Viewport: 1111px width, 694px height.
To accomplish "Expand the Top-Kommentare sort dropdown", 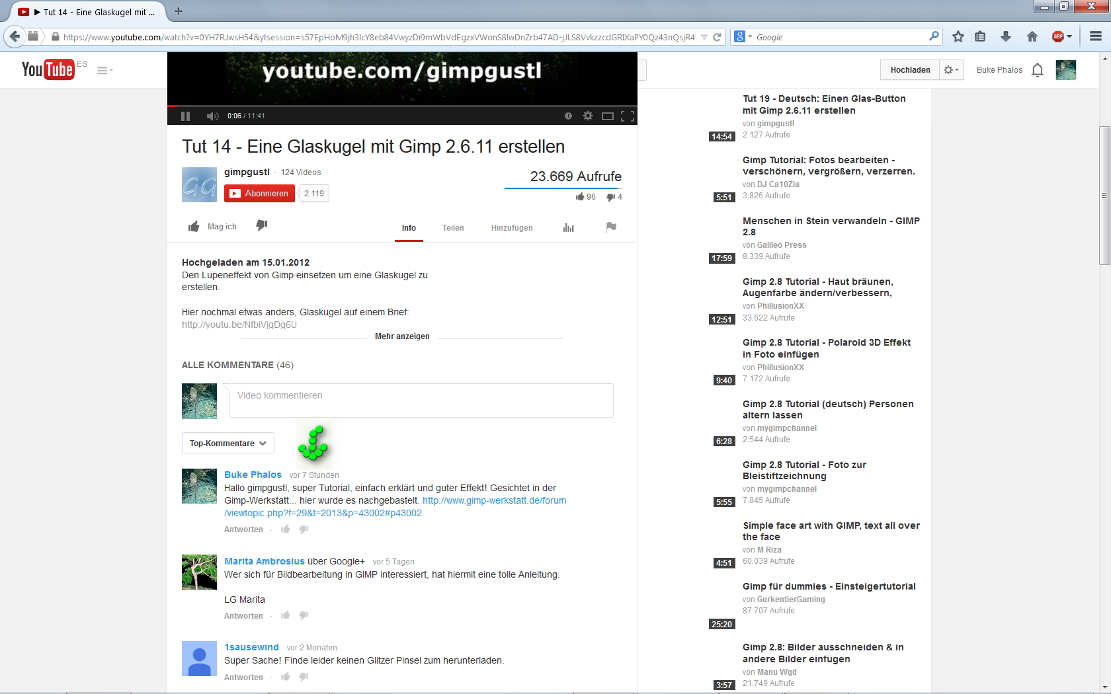I will coord(229,443).
